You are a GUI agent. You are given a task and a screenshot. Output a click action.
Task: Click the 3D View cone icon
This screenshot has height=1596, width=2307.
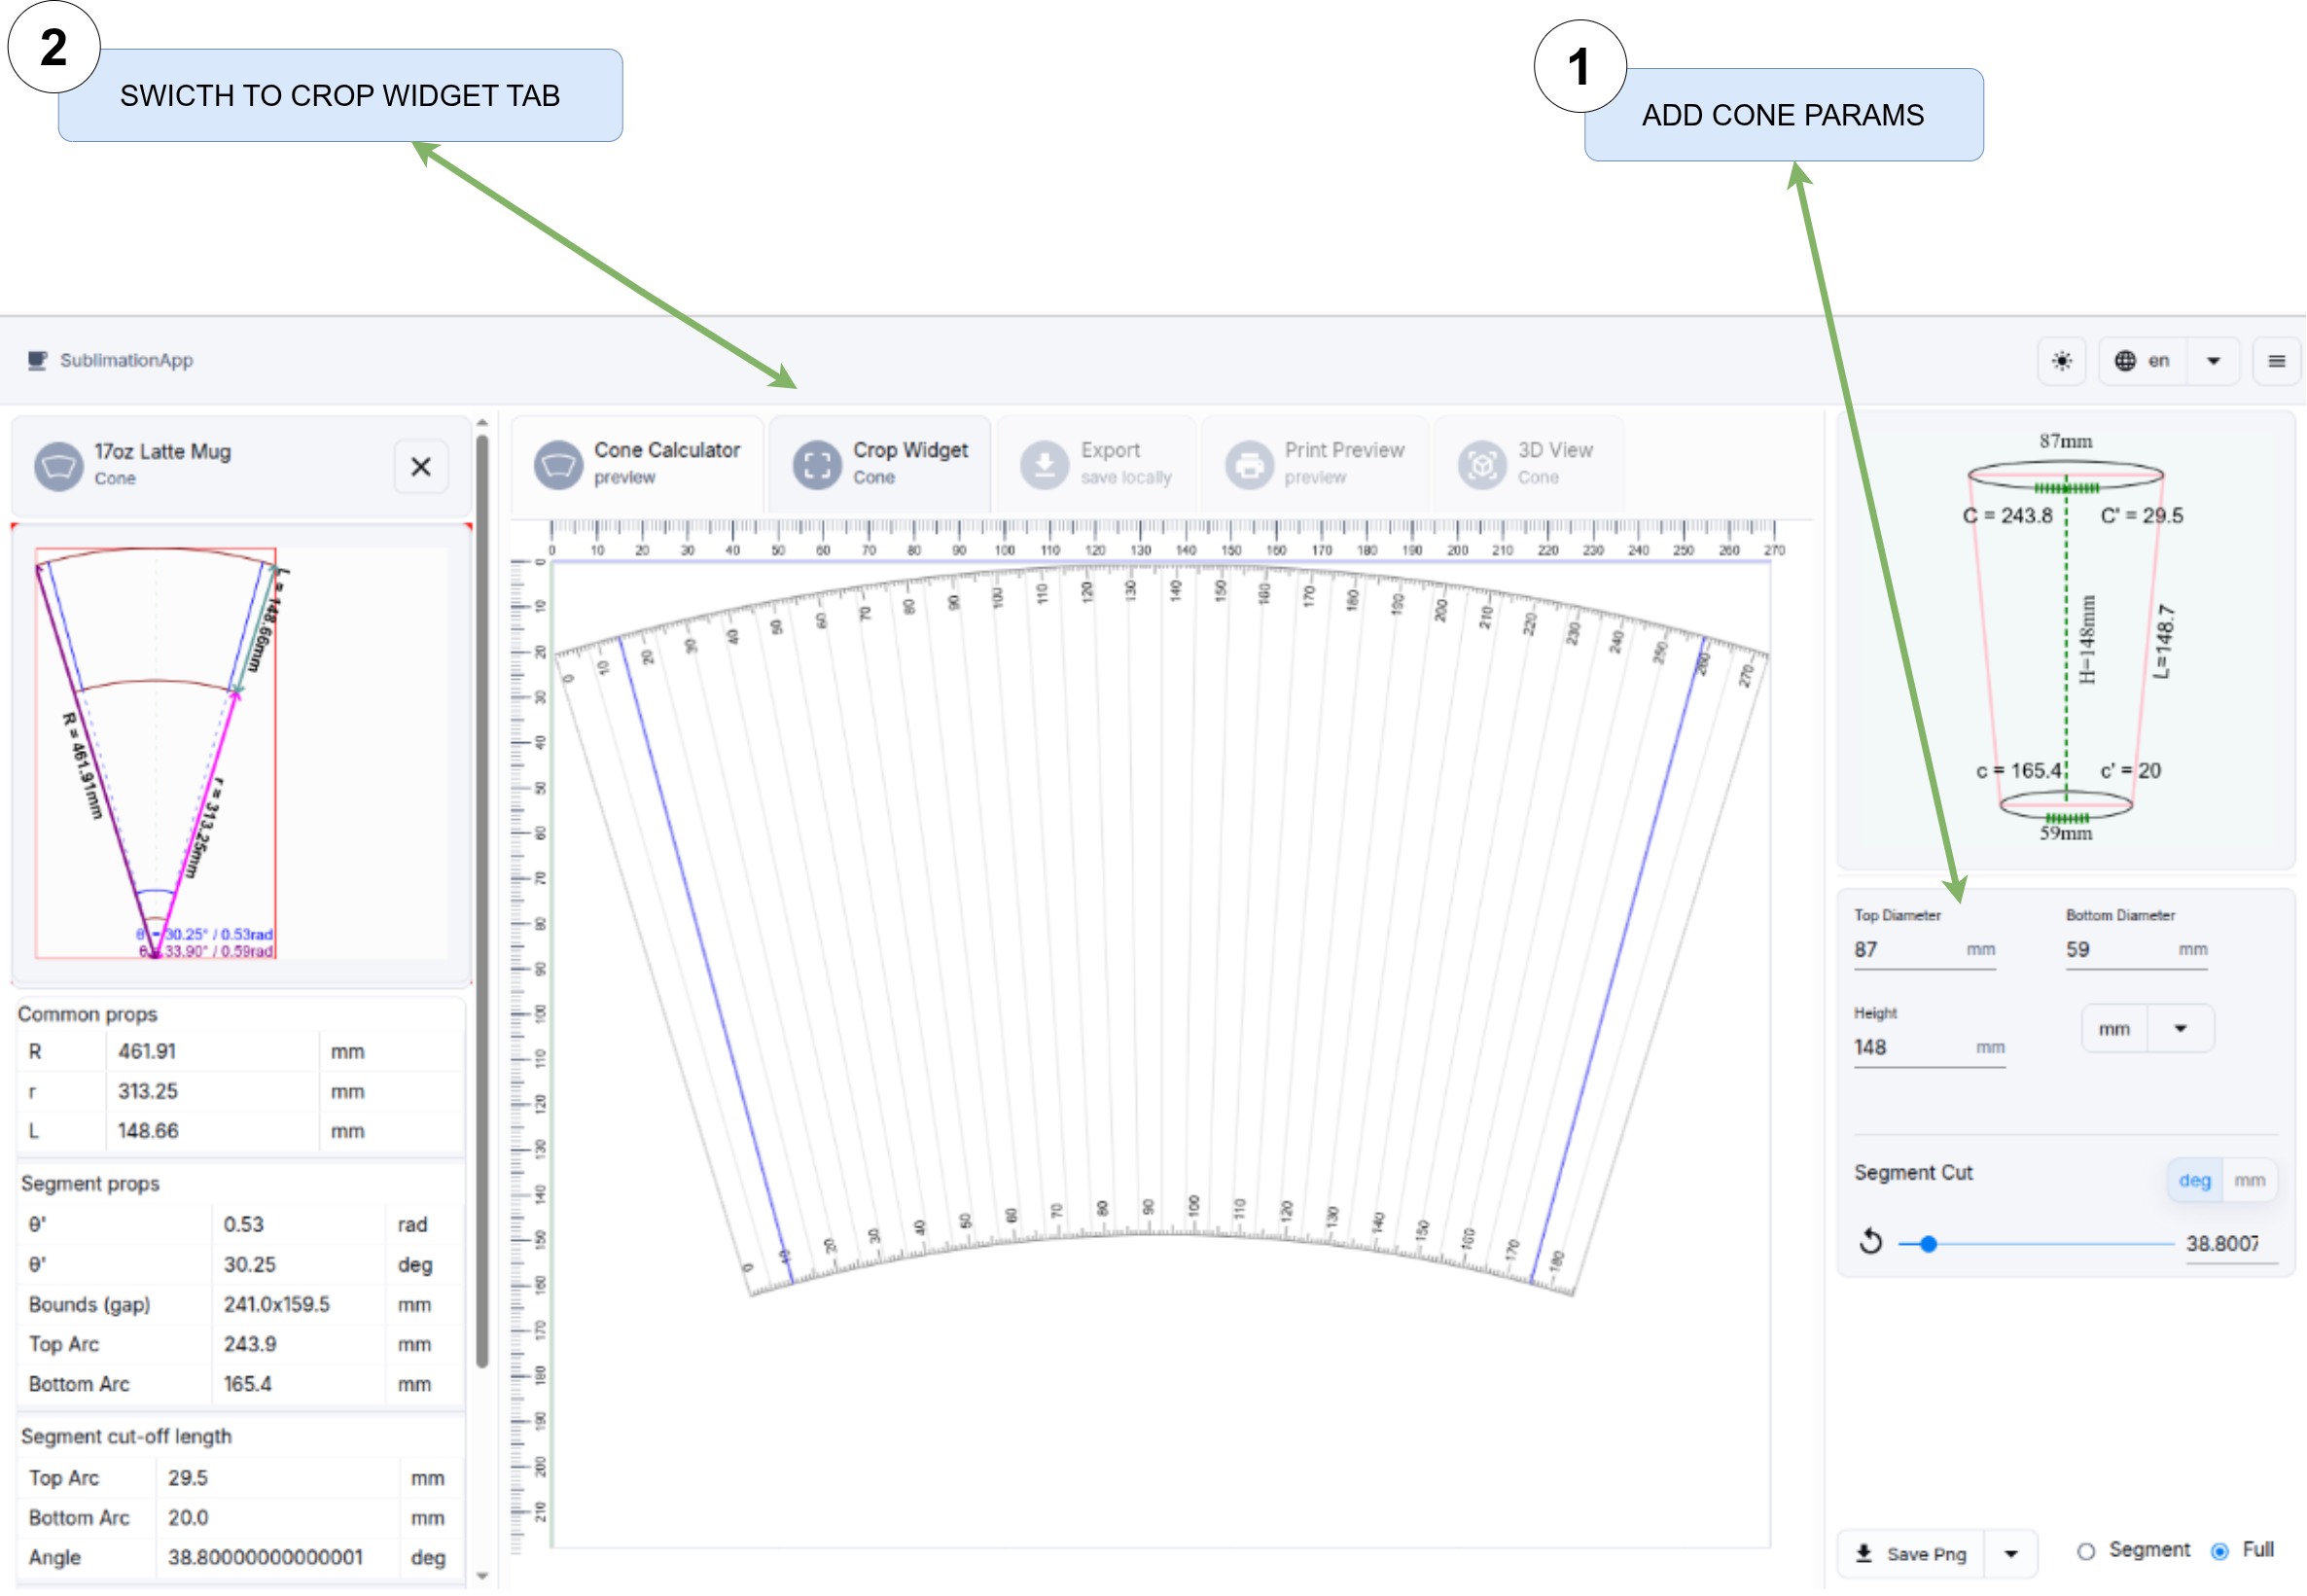[x=1483, y=463]
